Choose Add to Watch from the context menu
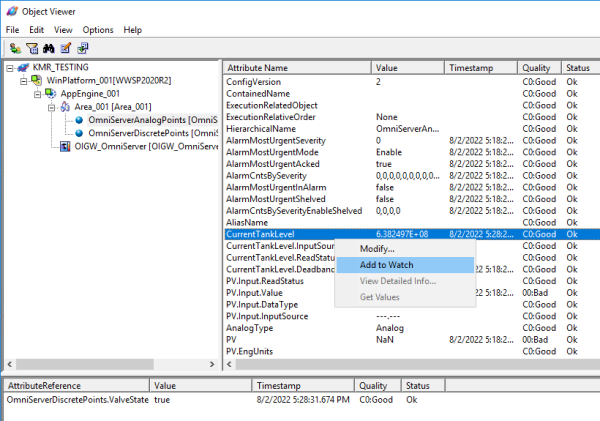Screen dimensions: 600x421 pyautogui.click(x=405, y=265)
